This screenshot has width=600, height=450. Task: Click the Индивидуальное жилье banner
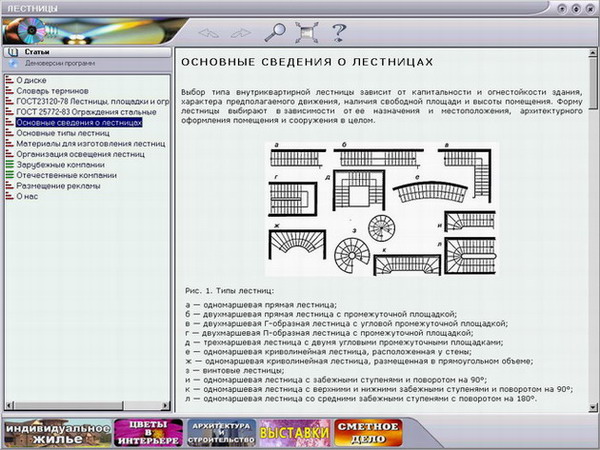pyautogui.click(x=58, y=433)
